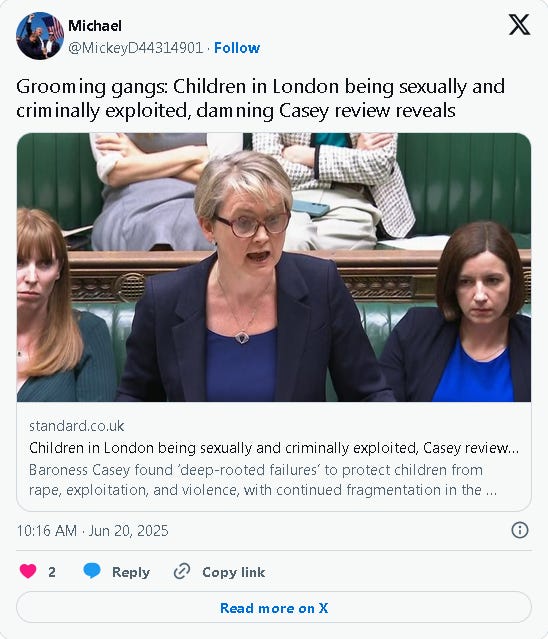The image size is (548, 639).
Task: Open the article preview image
Action: [x=274, y=267]
